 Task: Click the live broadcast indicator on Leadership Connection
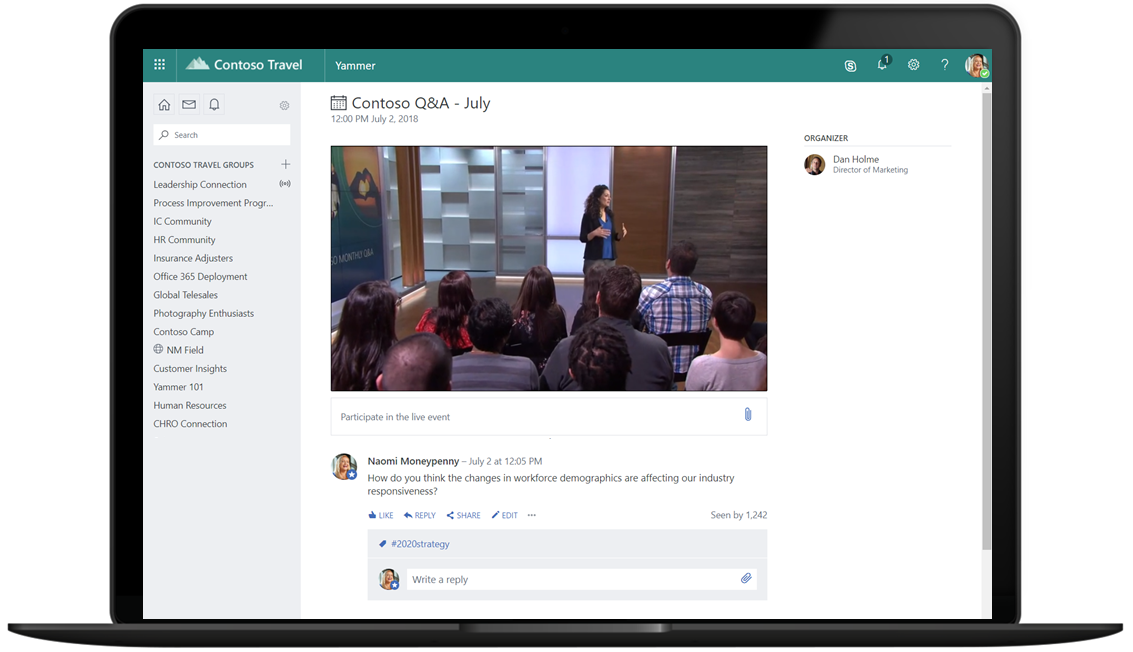click(x=285, y=184)
